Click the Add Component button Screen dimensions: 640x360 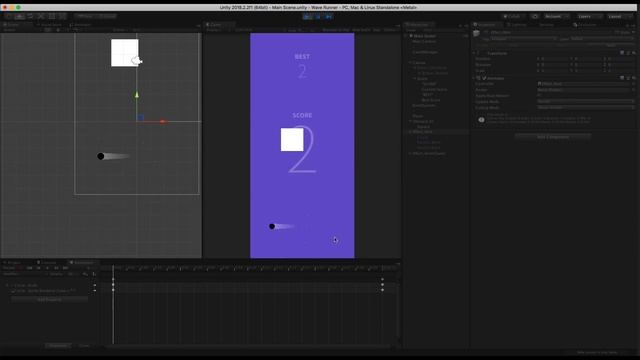553,137
